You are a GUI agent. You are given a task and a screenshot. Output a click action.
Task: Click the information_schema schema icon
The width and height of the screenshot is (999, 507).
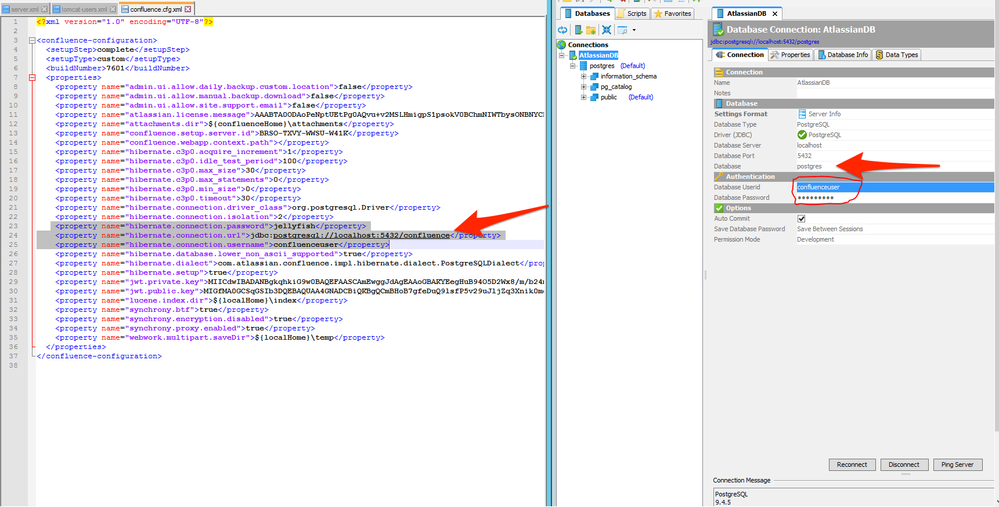(594, 76)
